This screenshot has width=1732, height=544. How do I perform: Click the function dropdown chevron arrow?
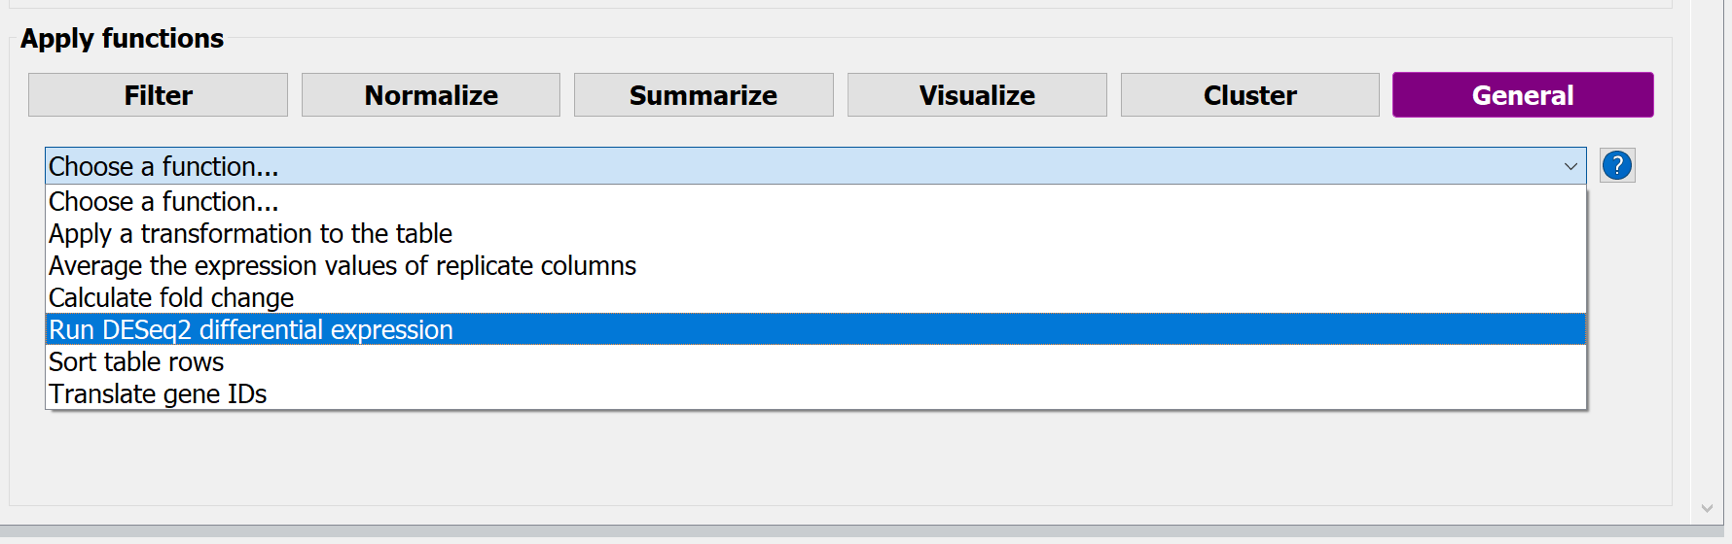[1570, 167]
